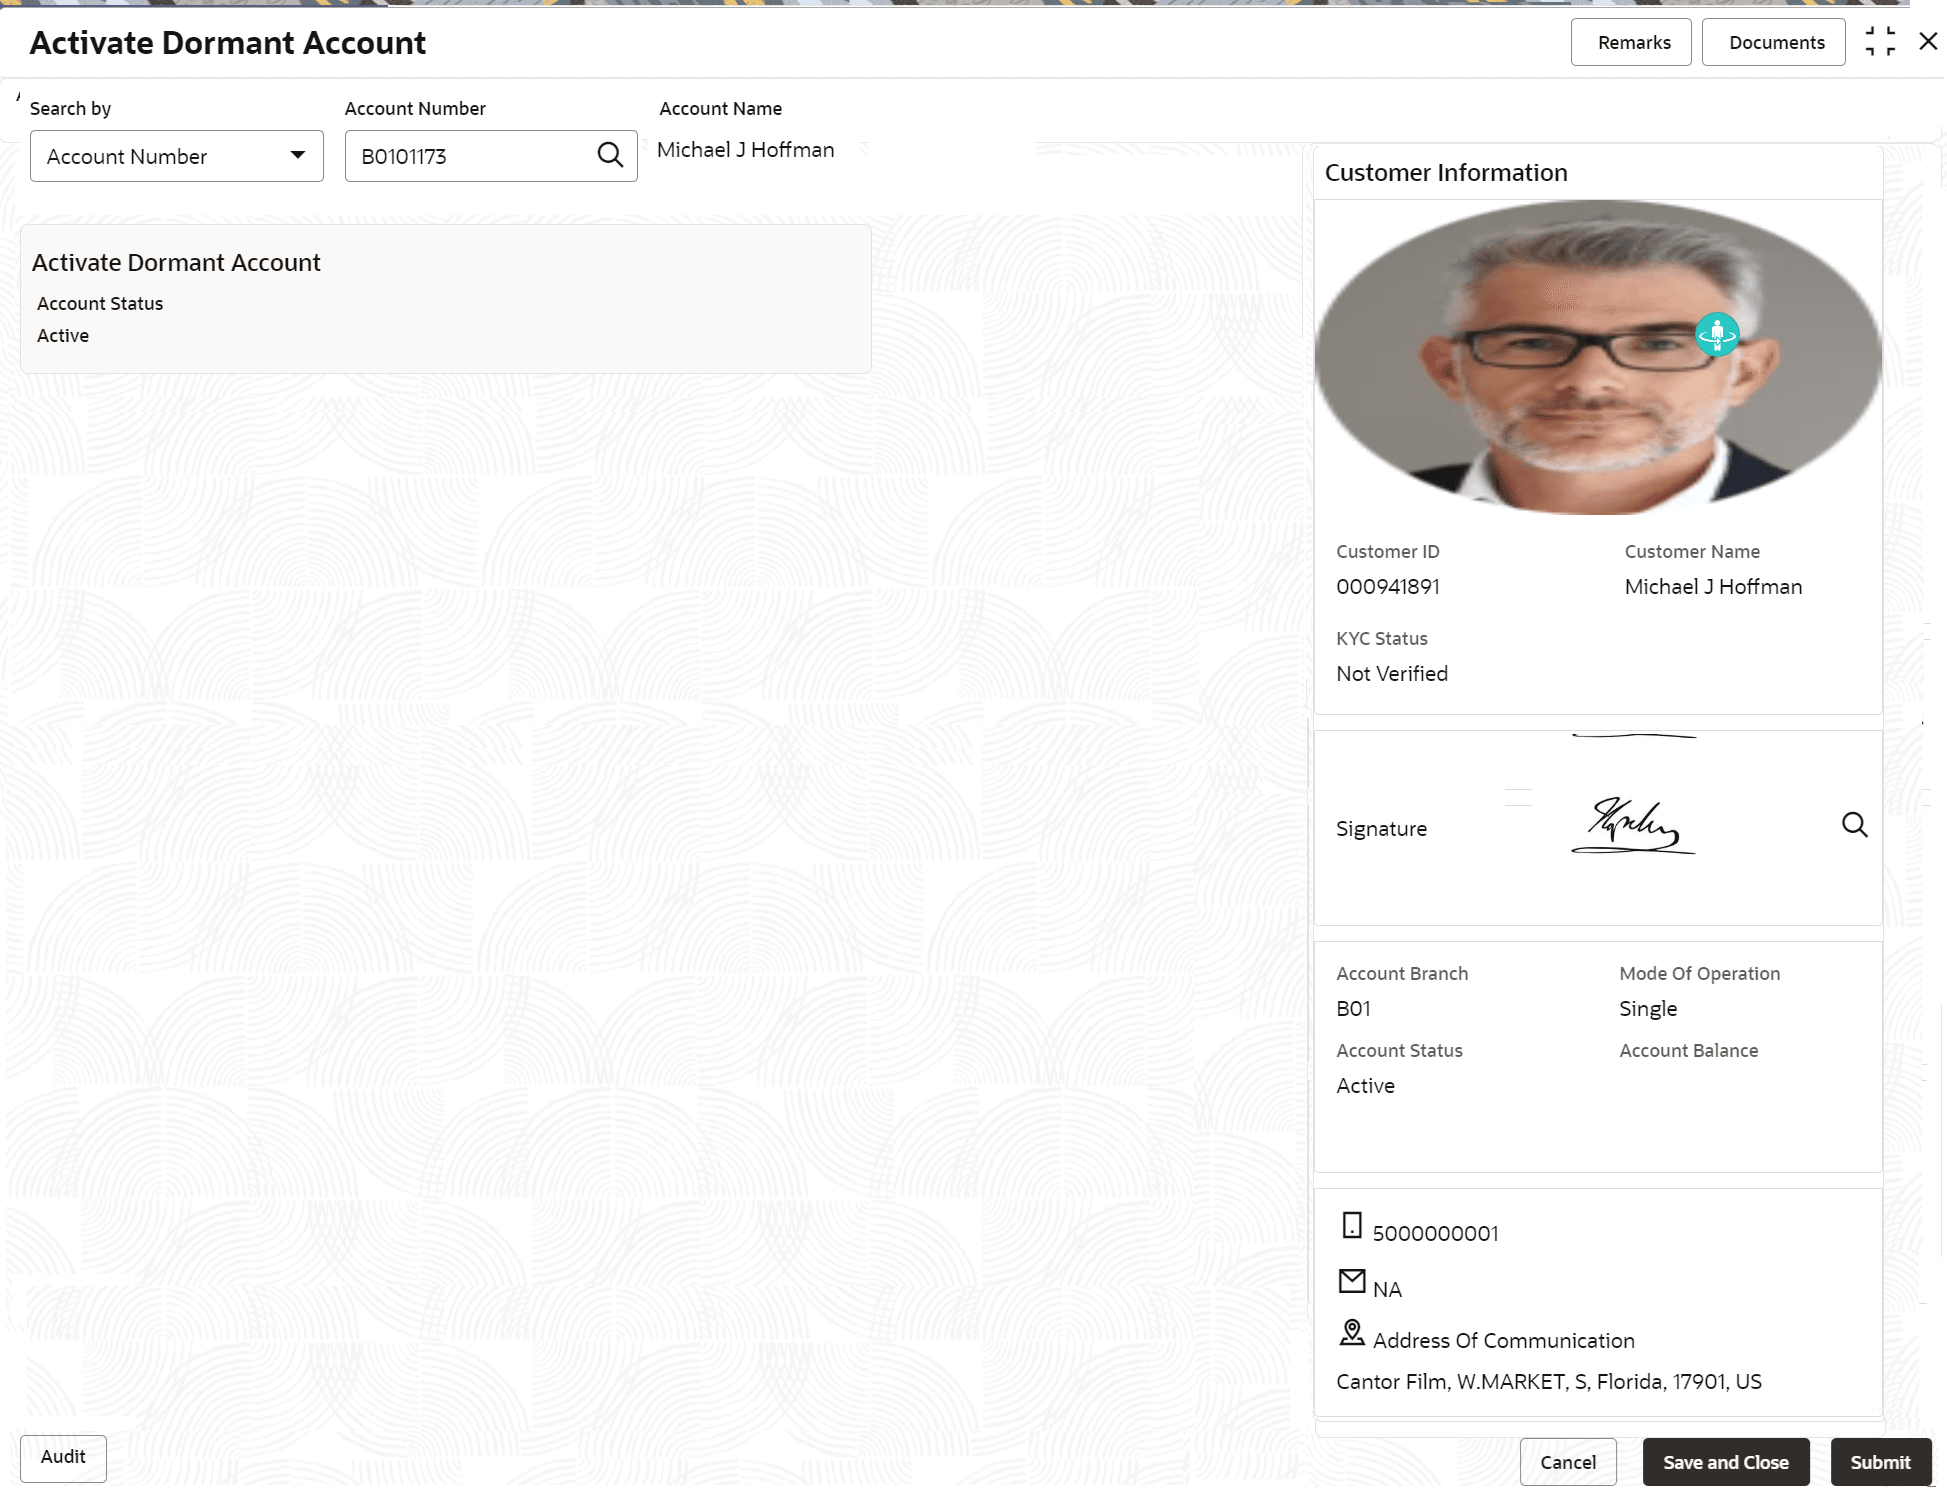
Task: Click the account number search magnifier icon
Action: point(610,155)
